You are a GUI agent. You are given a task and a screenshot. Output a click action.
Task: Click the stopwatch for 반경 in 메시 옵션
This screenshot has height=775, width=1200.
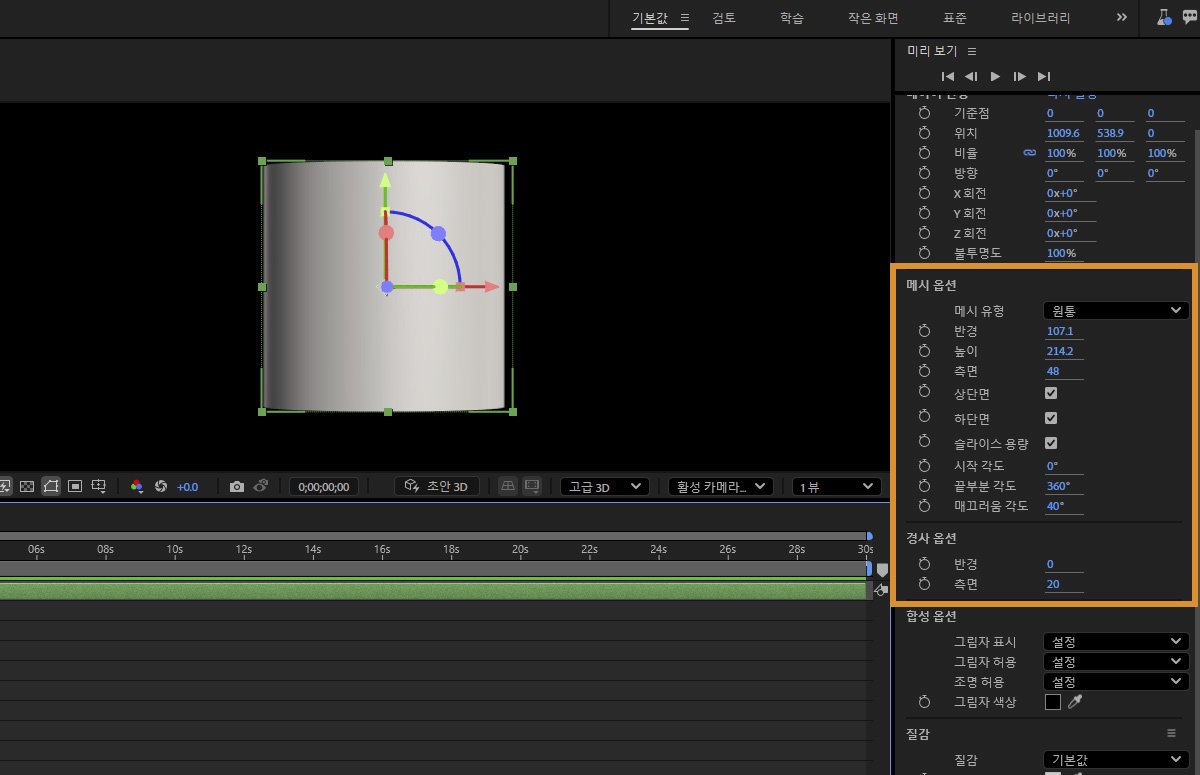[x=924, y=331]
